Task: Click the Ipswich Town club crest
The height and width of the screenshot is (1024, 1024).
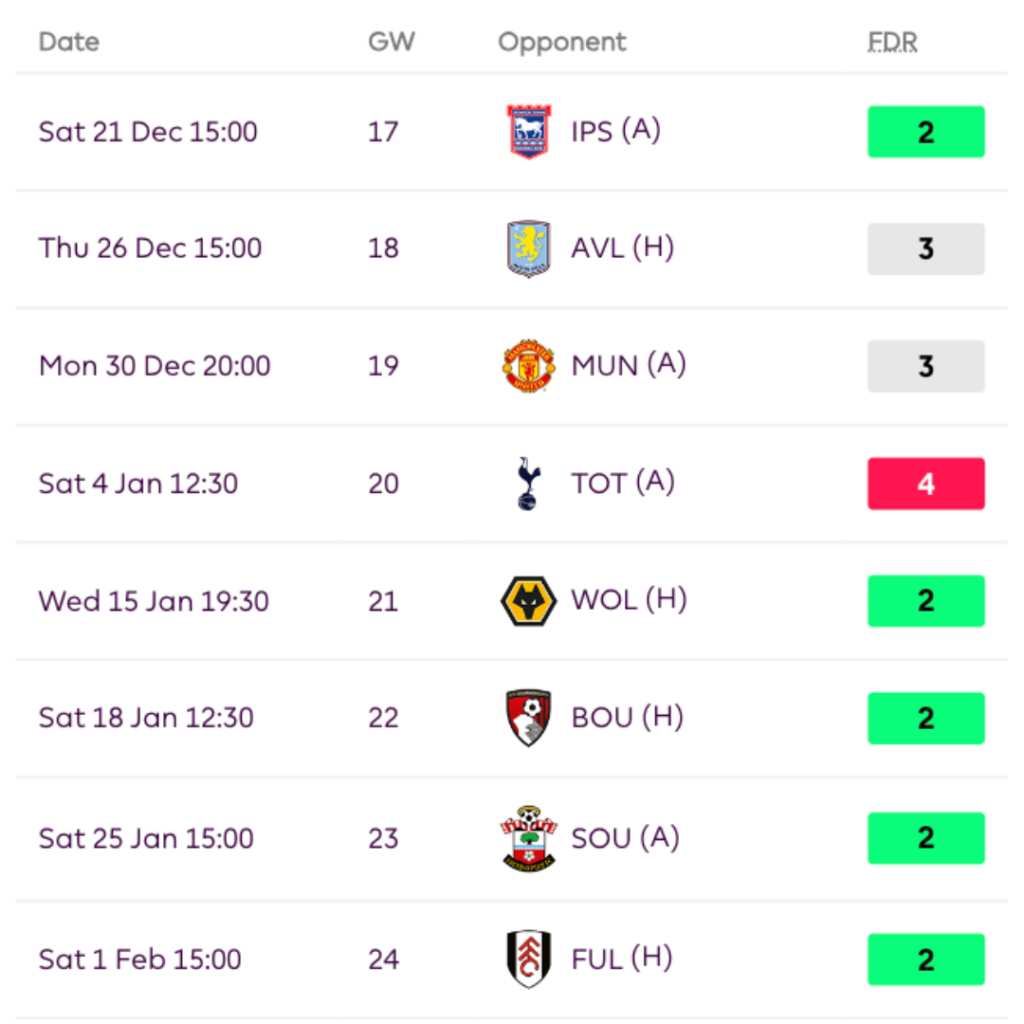Action: [528, 132]
